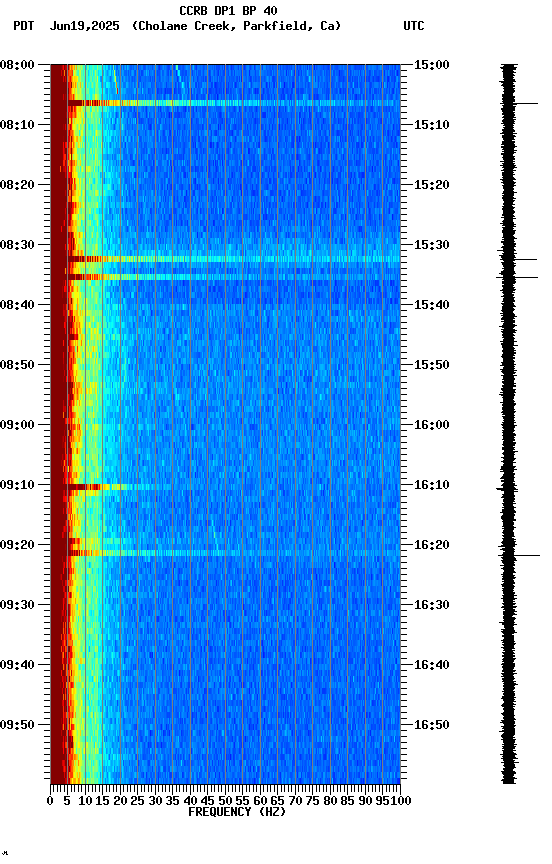
Task: Click the 08:20 PDT time label
Action: coord(17,185)
